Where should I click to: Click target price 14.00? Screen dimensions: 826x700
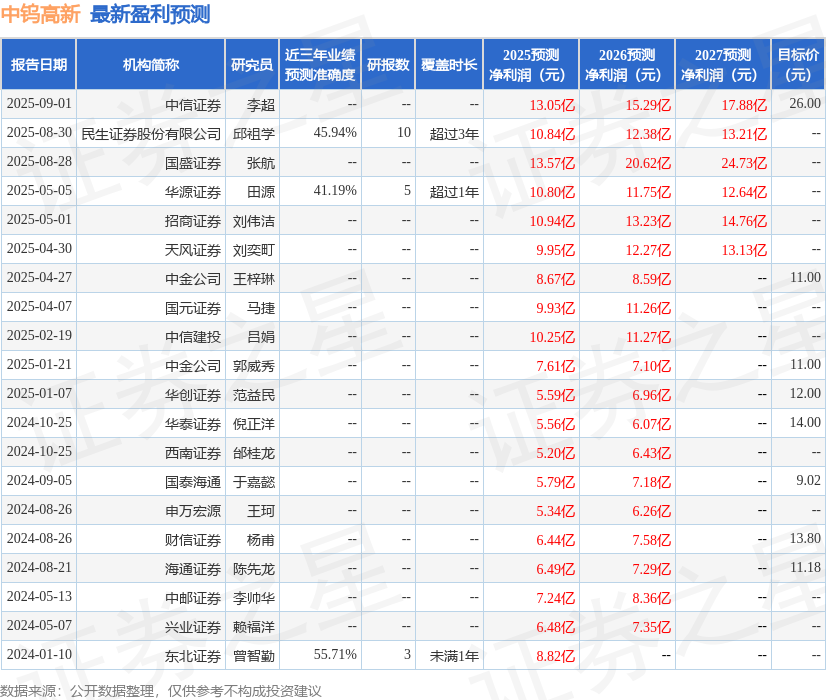(x=805, y=422)
